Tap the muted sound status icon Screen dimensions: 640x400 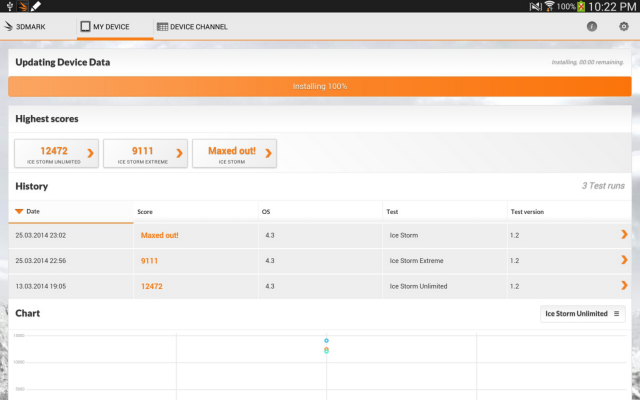coord(536,6)
